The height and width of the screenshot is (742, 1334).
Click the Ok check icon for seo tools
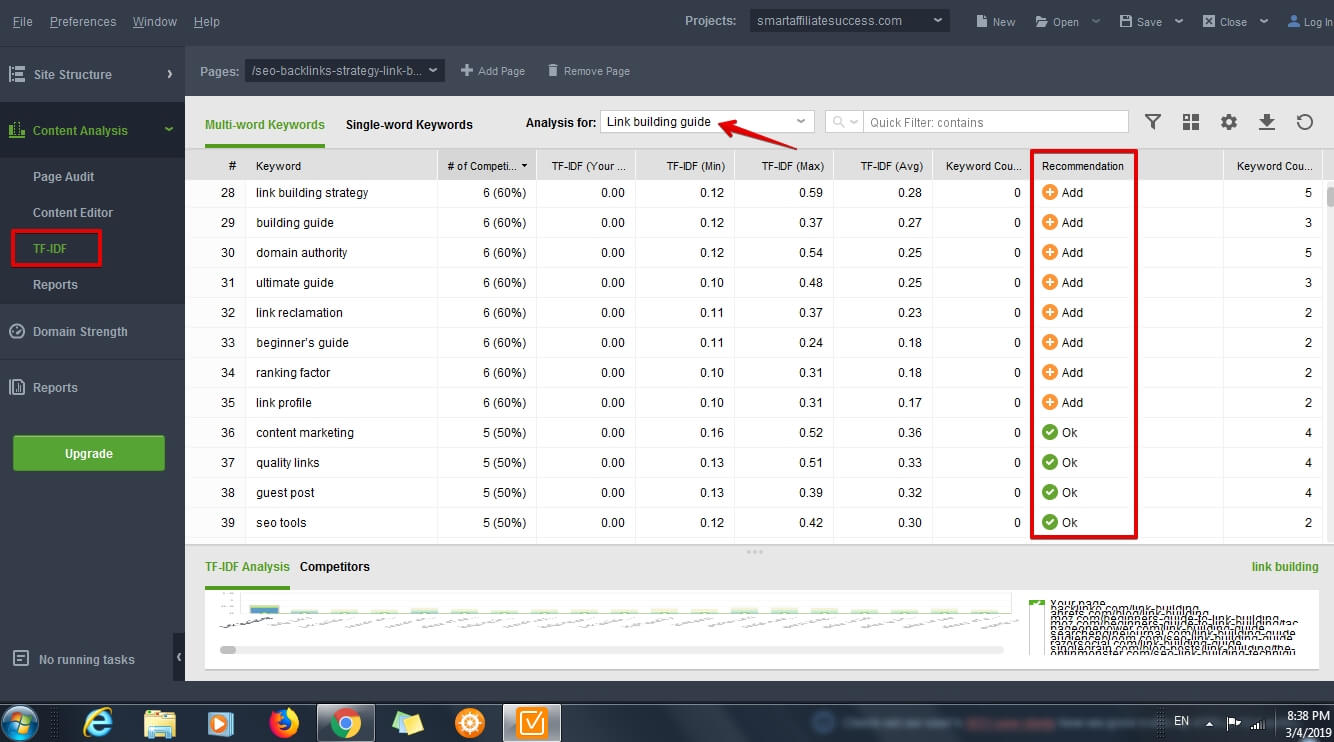1050,522
